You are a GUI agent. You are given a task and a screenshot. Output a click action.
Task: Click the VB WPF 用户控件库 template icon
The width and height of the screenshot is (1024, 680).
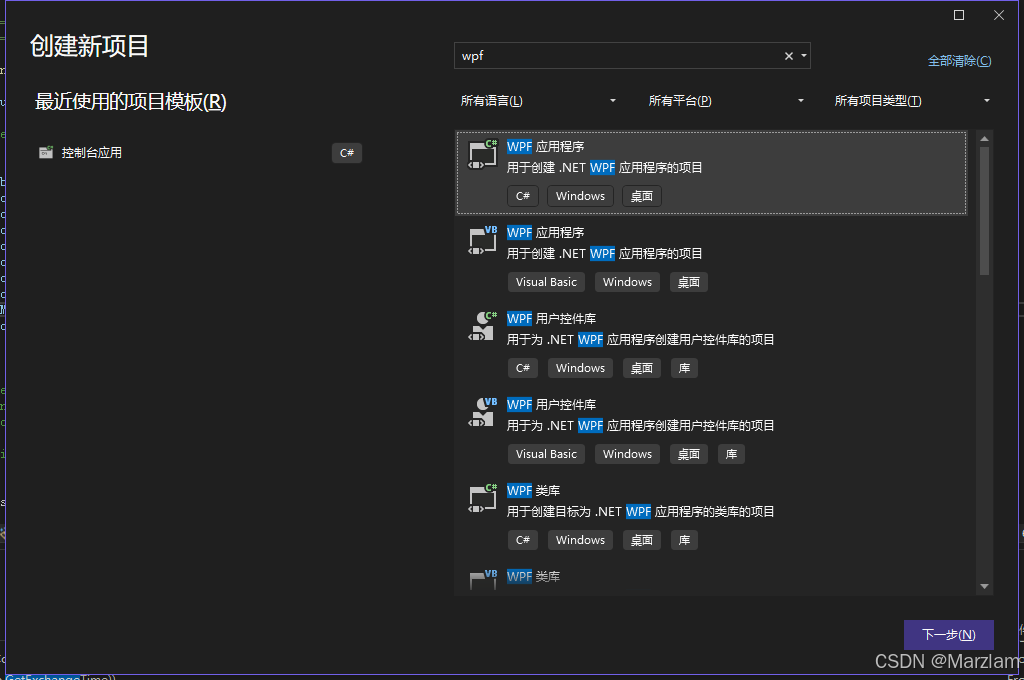(483, 412)
